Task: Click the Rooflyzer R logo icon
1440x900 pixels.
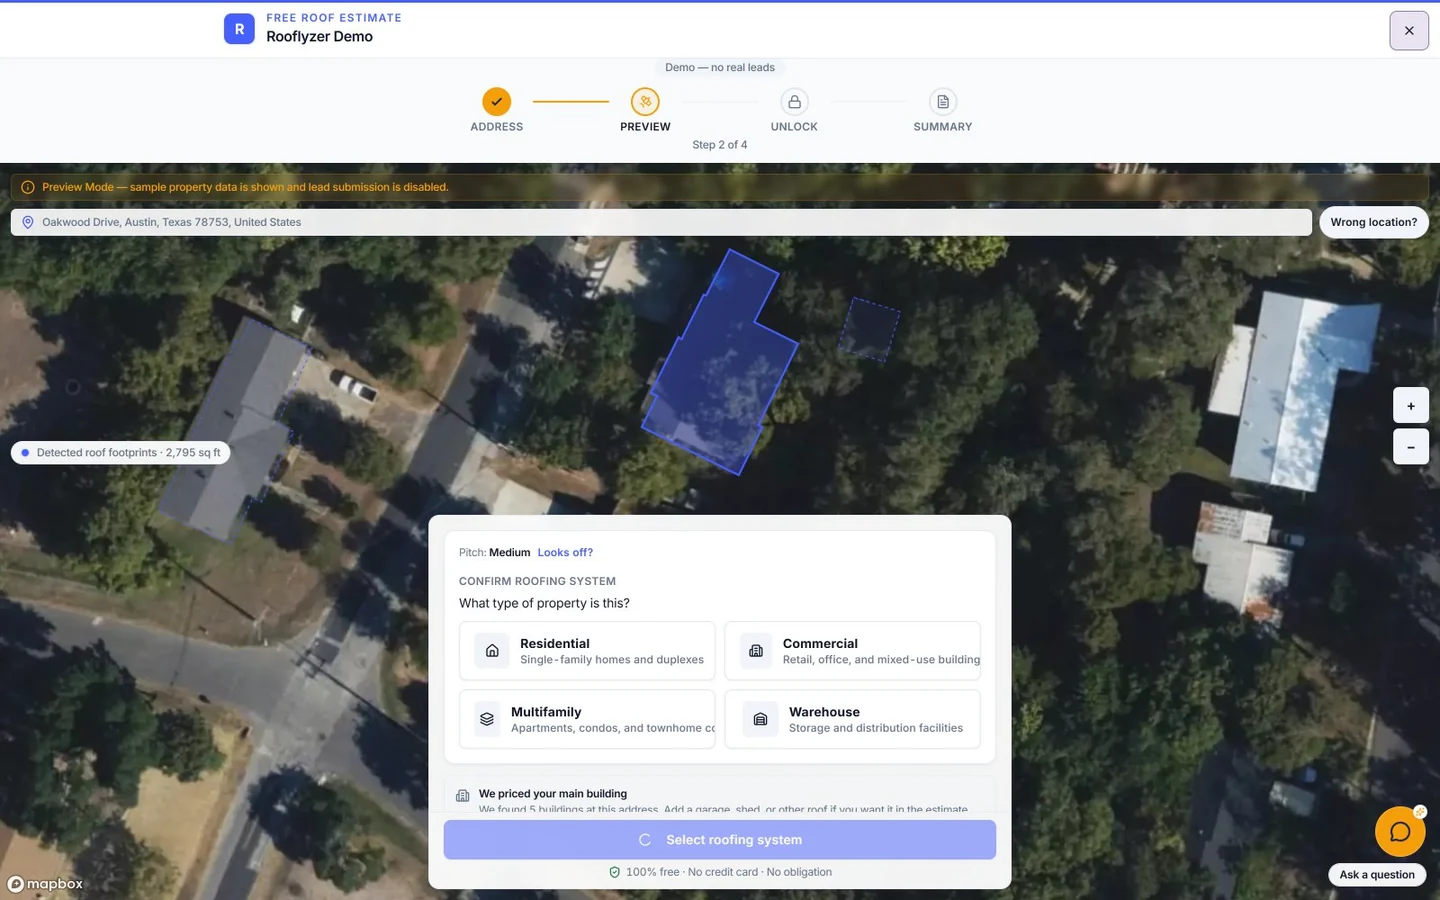Action: pyautogui.click(x=239, y=29)
